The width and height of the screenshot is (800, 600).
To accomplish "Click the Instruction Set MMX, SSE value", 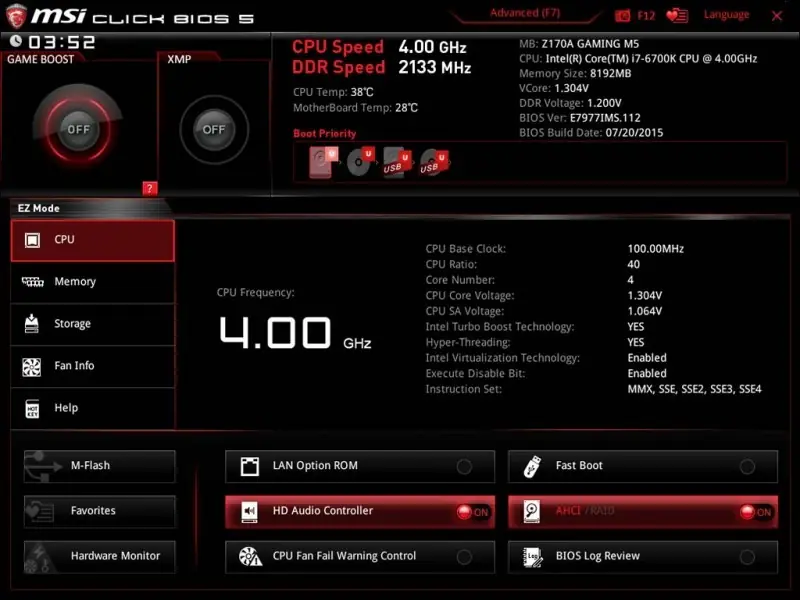I will (x=694, y=389).
